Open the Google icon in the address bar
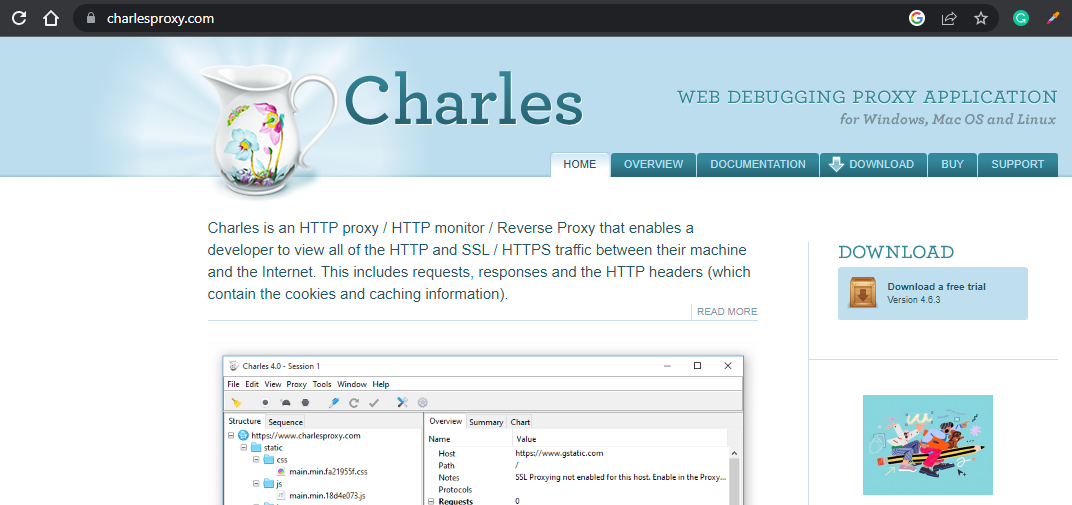 point(917,18)
